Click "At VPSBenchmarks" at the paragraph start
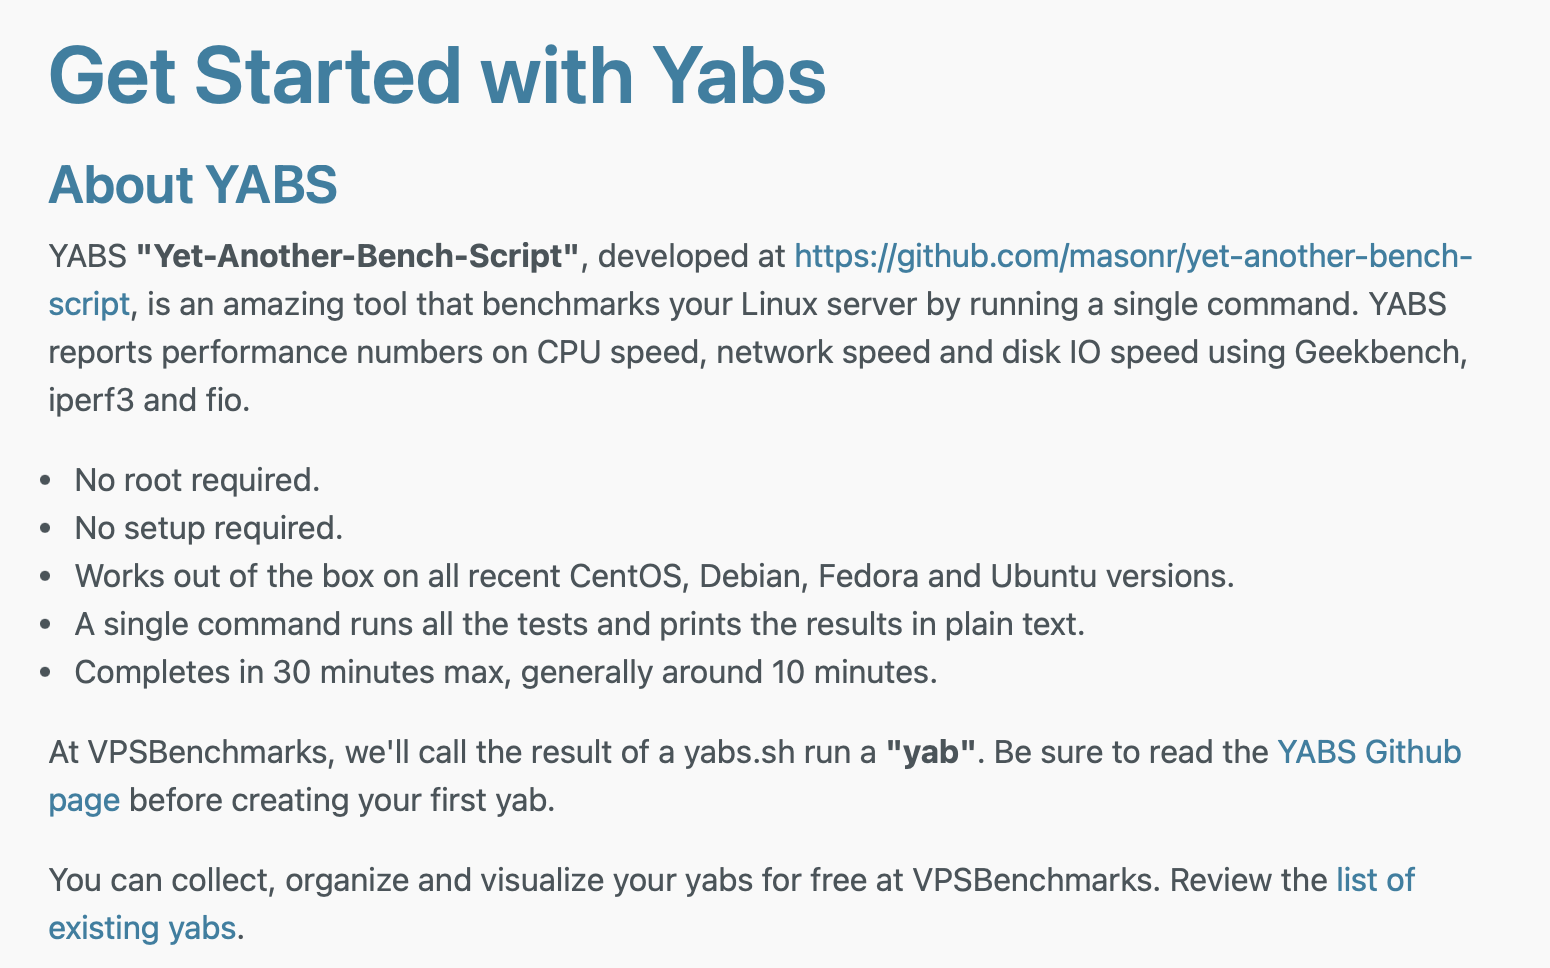 [x=190, y=752]
